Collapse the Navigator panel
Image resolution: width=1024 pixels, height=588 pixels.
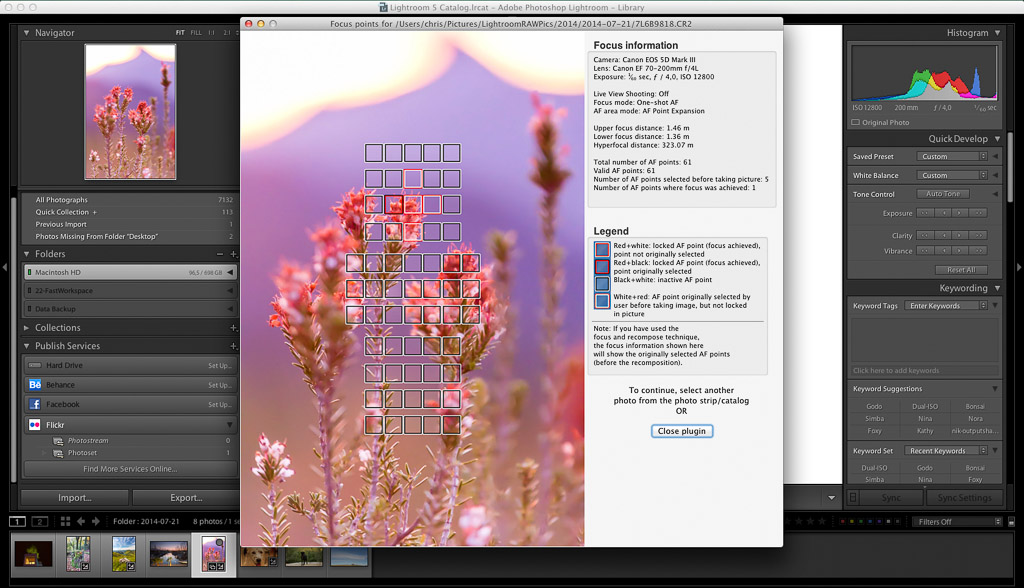click(26, 33)
